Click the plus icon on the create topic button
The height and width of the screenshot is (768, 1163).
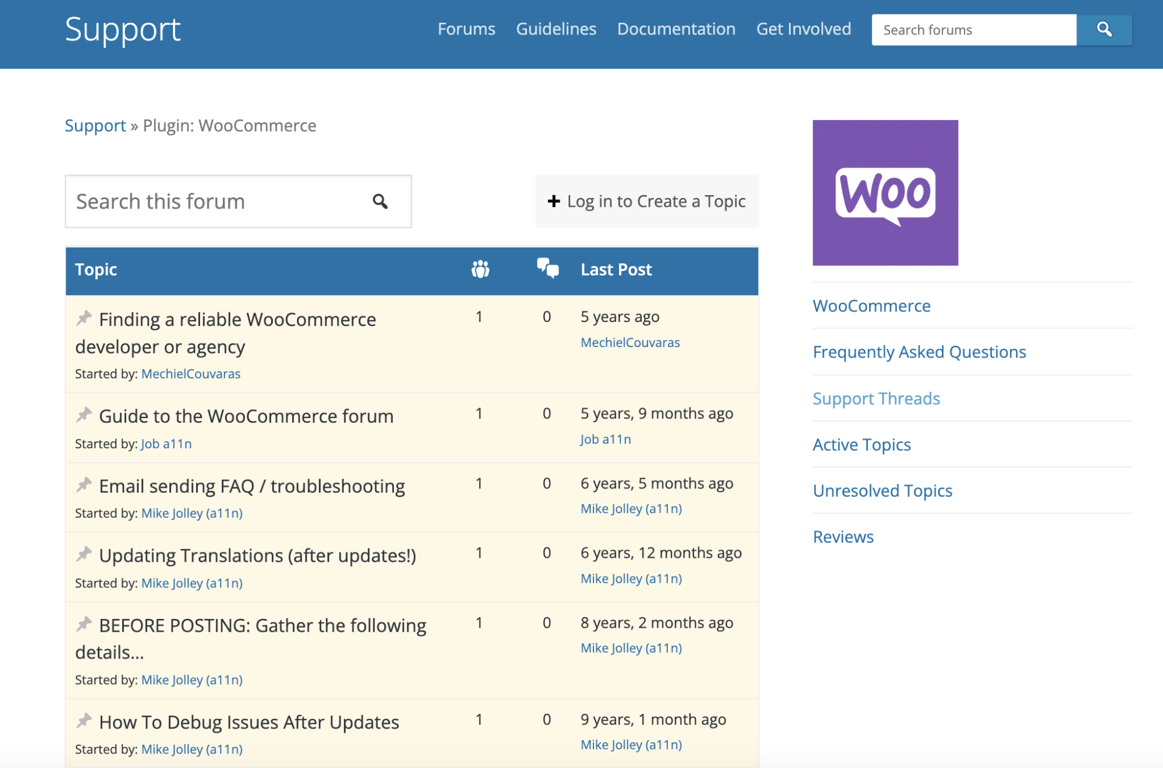(554, 201)
